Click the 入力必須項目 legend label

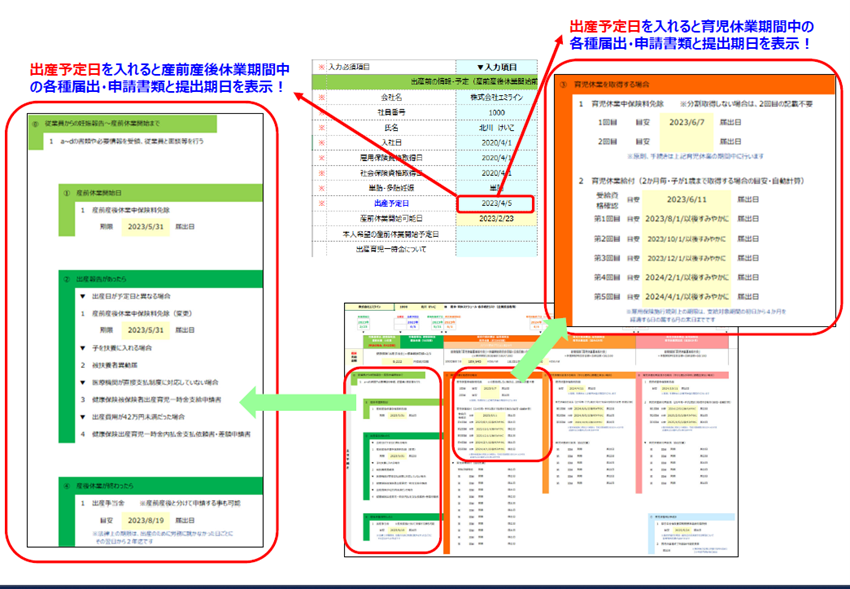coord(349,67)
